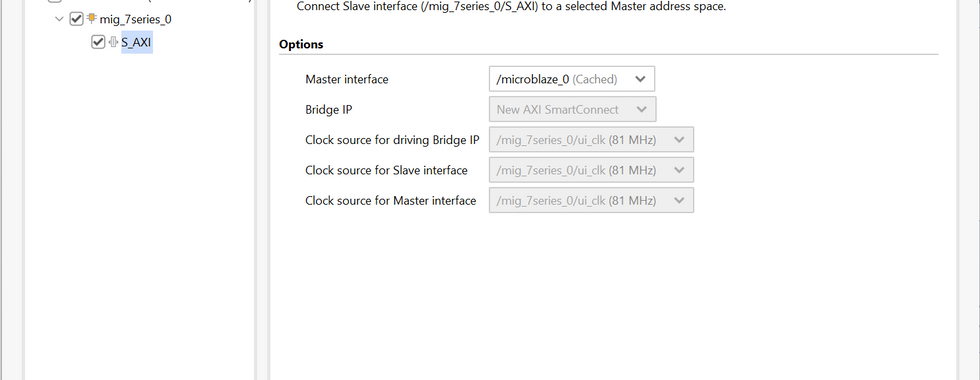The width and height of the screenshot is (980, 380).
Task: Click the arrow beside /microblaze_0 (Cached)
Action: (640, 79)
